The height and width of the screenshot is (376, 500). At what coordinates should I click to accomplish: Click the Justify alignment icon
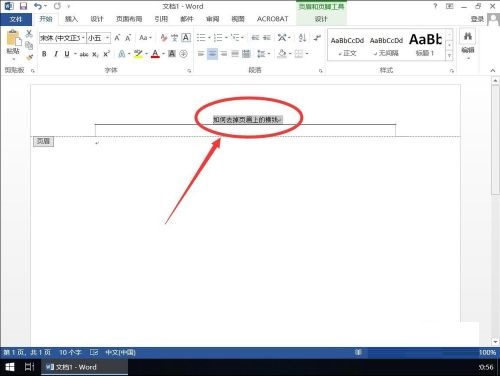(235, 54)
